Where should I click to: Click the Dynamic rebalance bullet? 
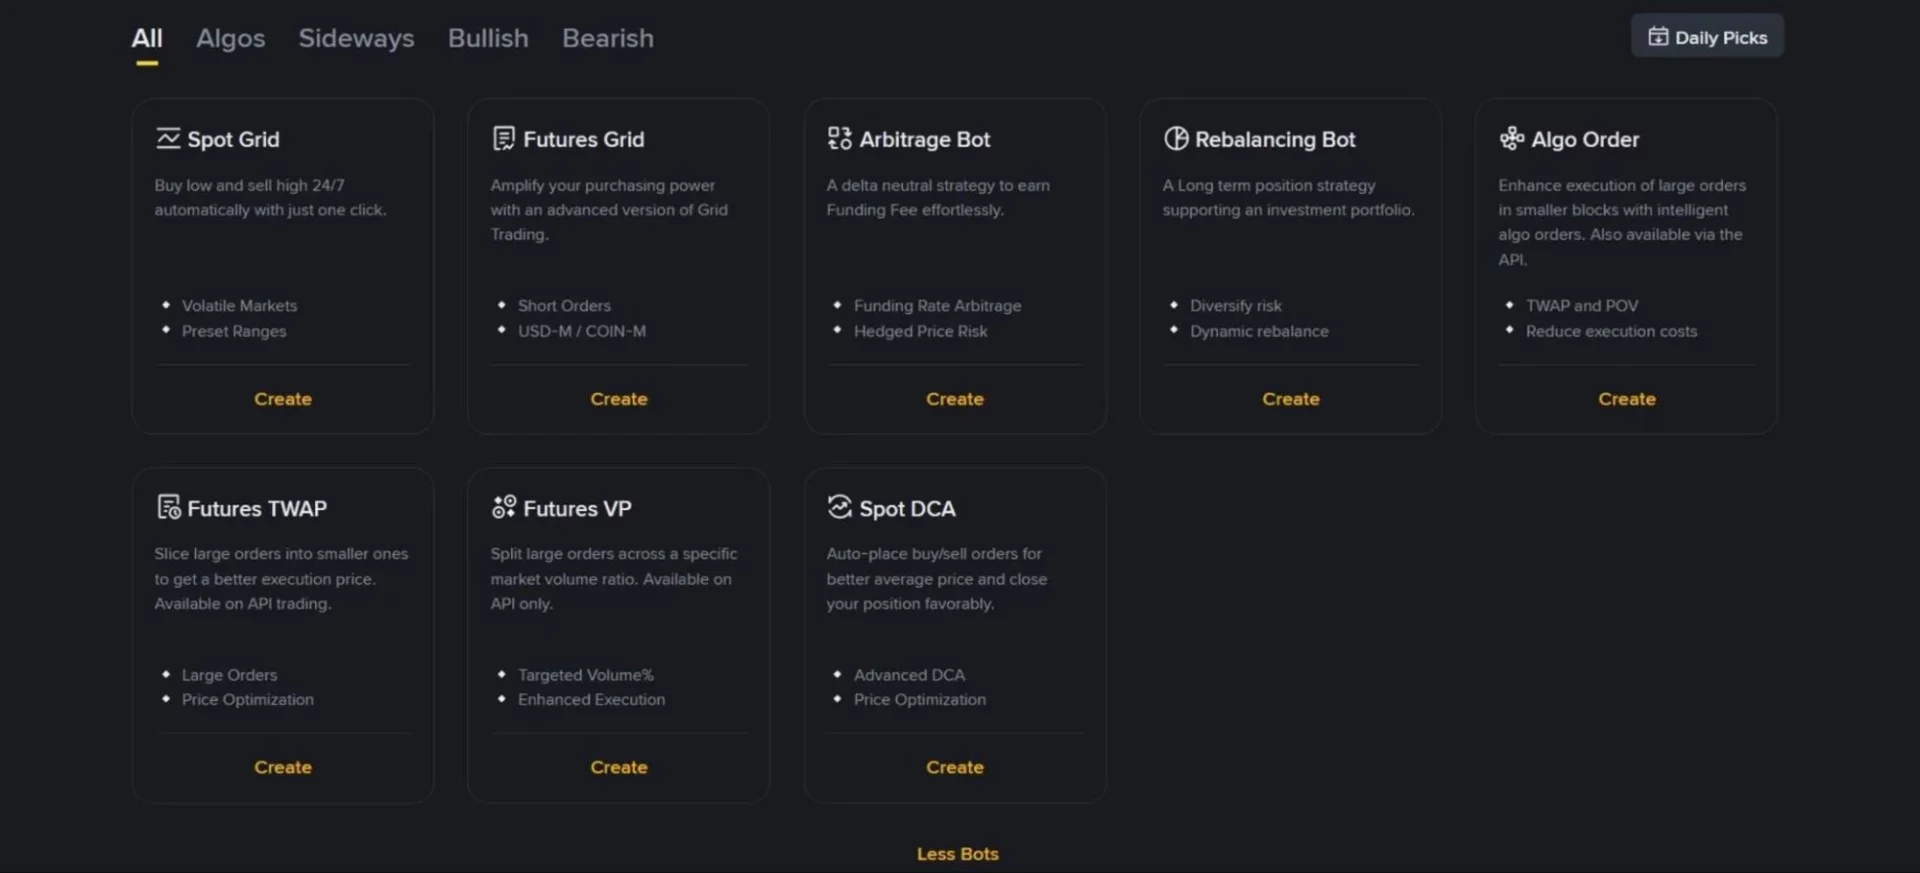coord(1259,331)
